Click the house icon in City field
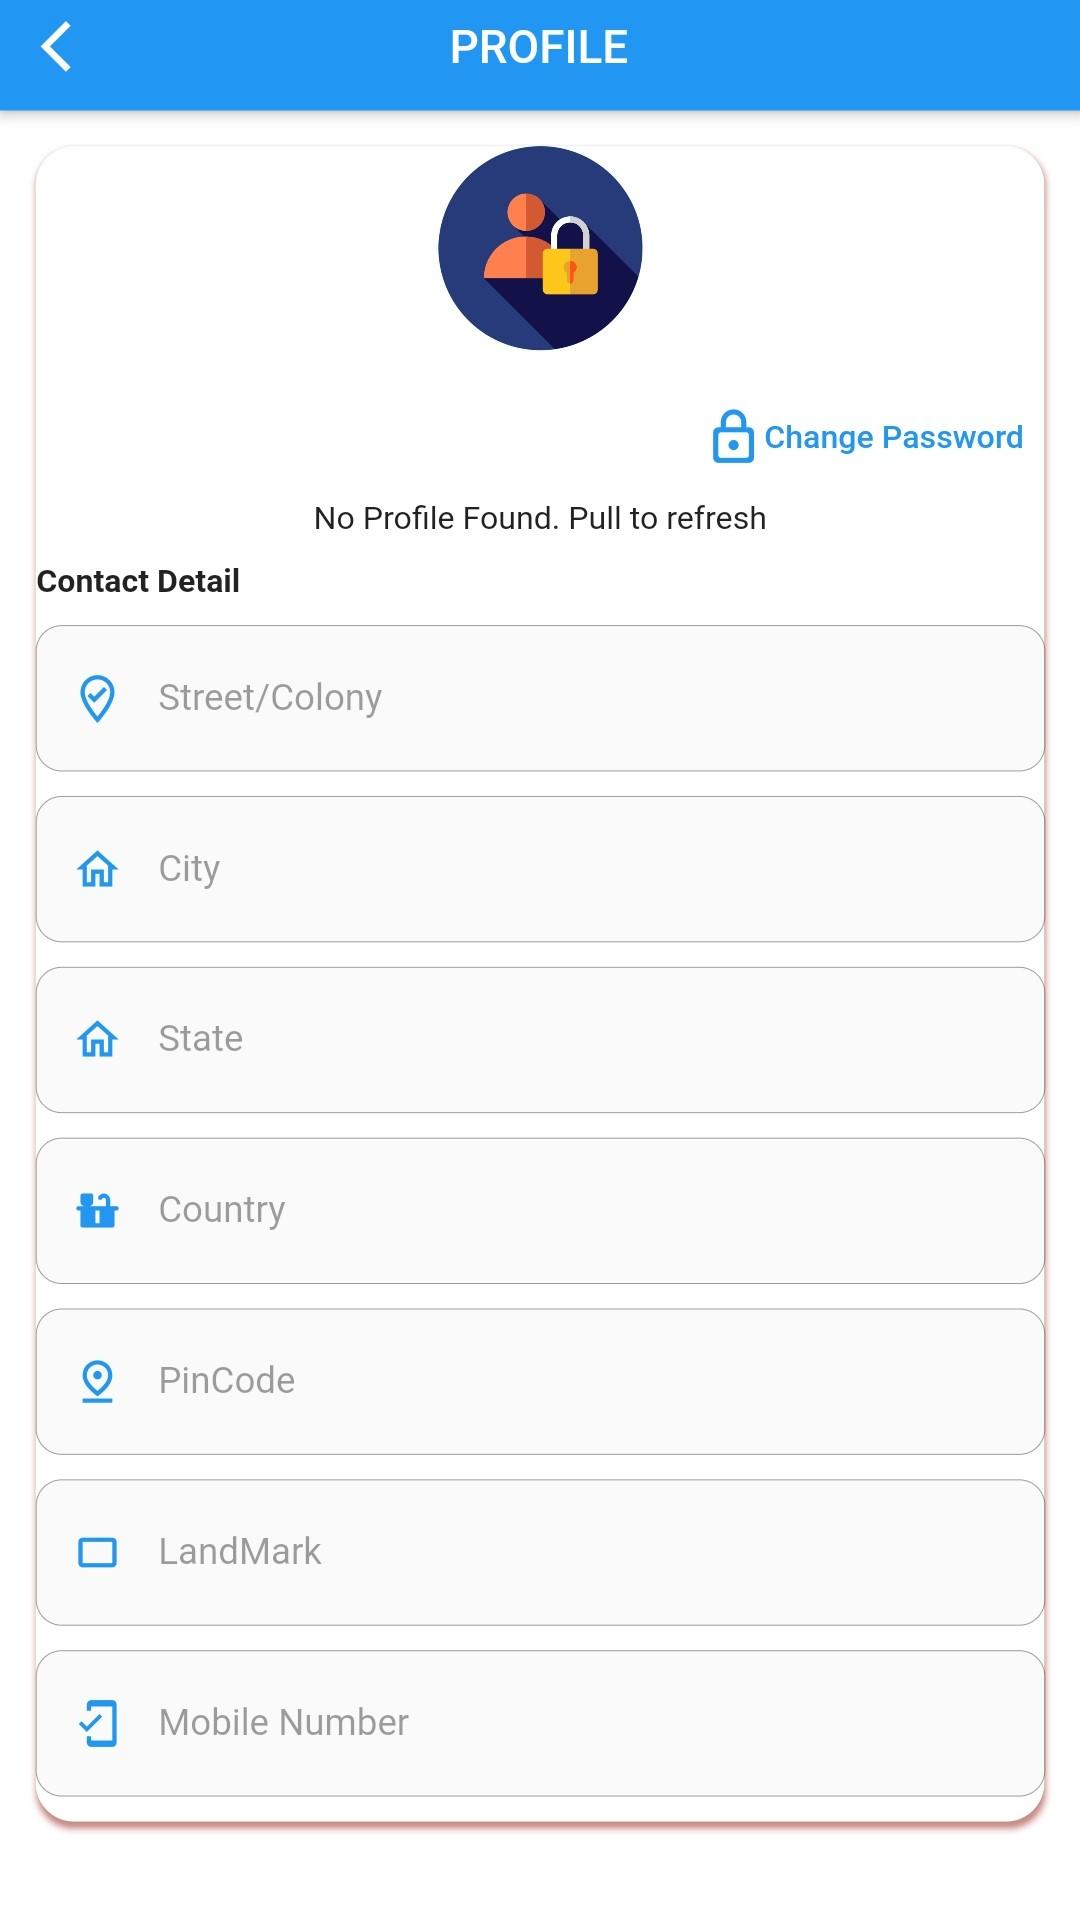The height and width of the screenshot is (1920, 1080). pyautogui.click(x=97, y=869)
